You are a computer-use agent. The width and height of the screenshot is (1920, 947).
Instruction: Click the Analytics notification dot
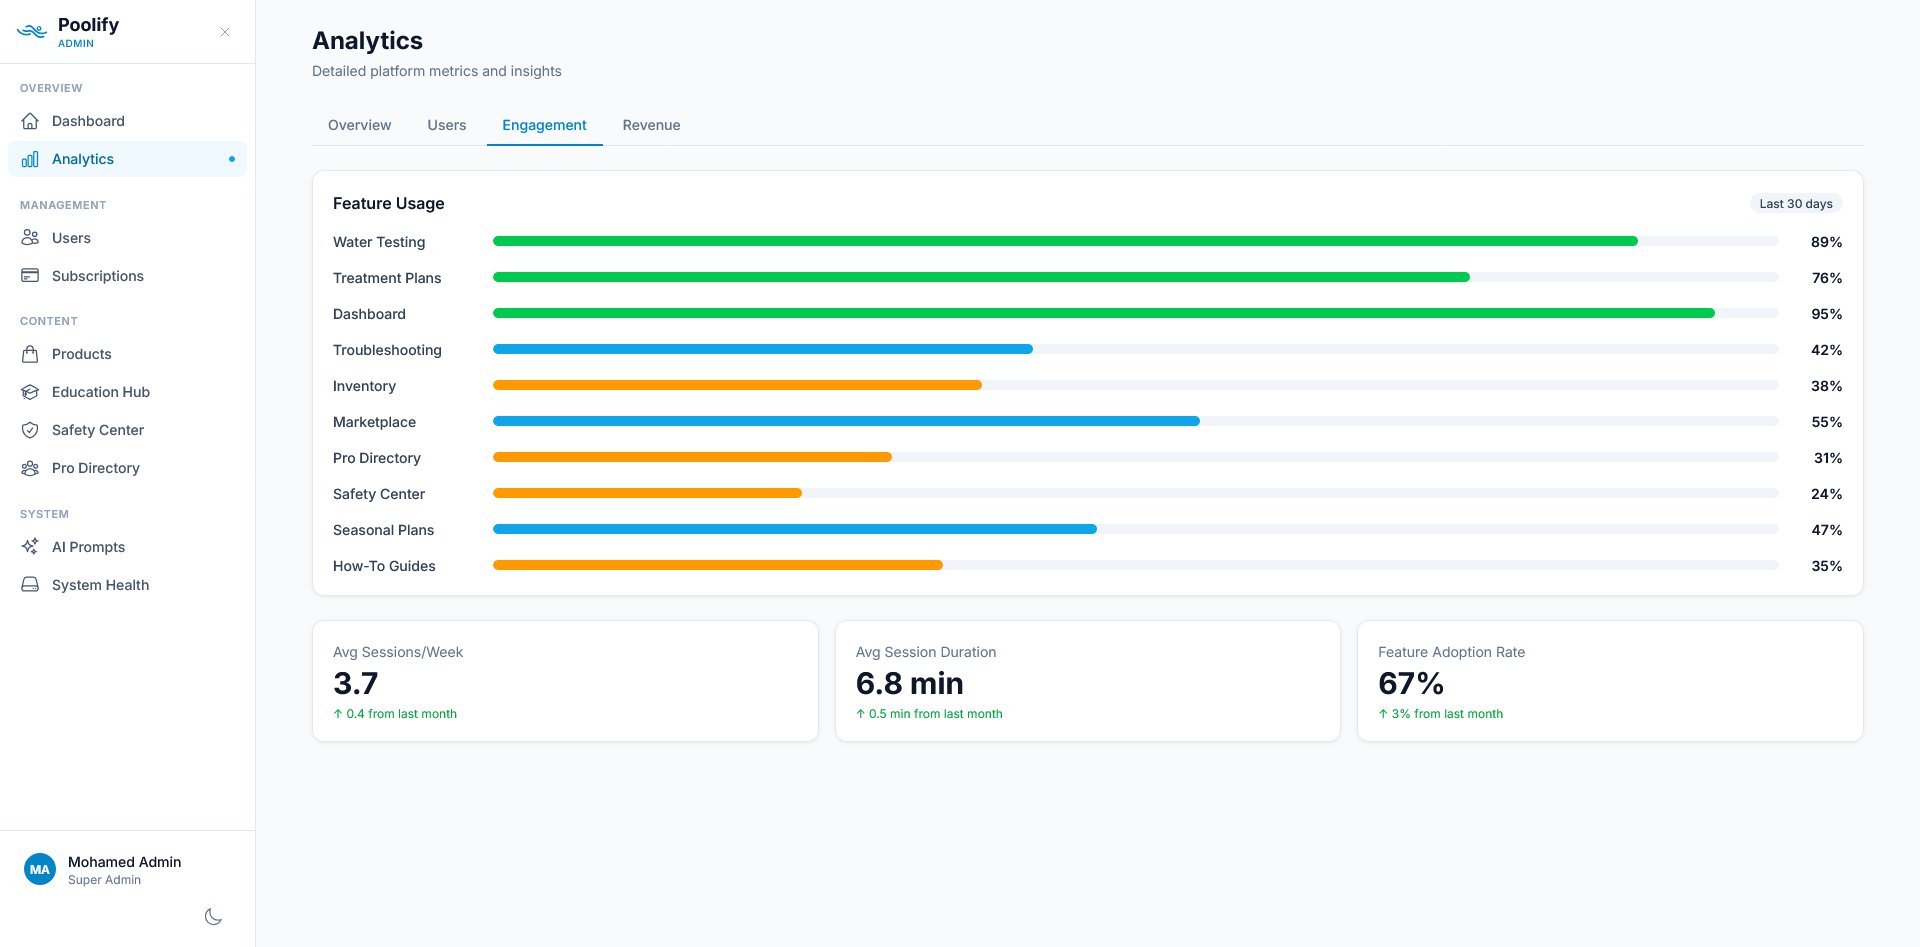(x=231, y=158)
